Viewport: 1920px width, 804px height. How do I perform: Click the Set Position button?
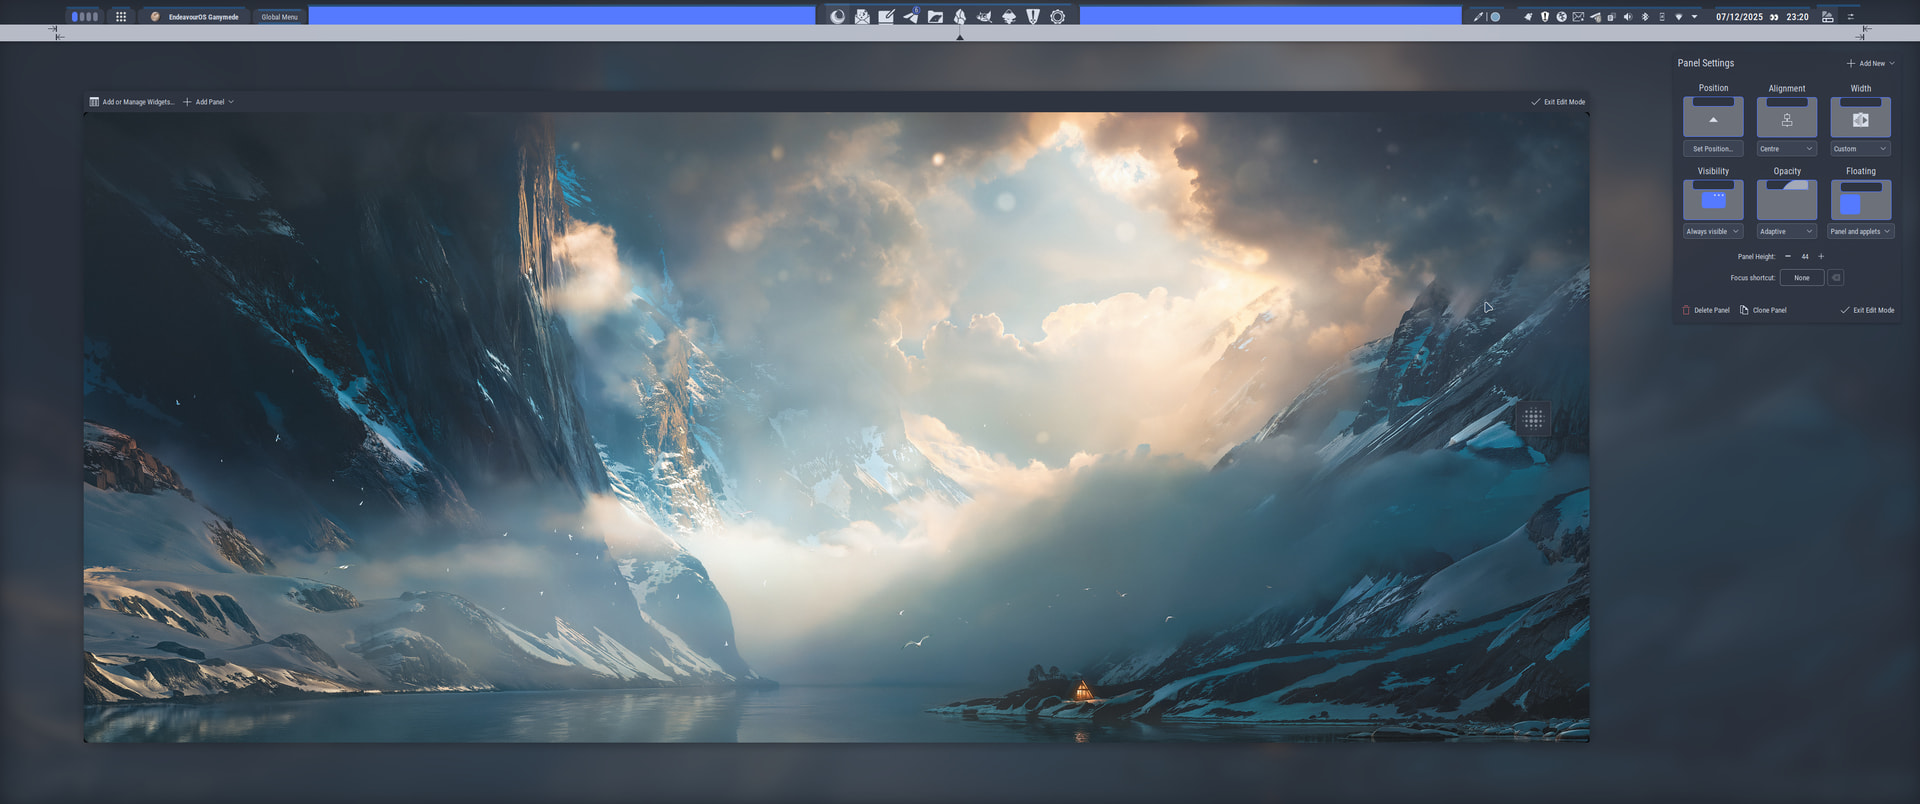(1713, 149)
